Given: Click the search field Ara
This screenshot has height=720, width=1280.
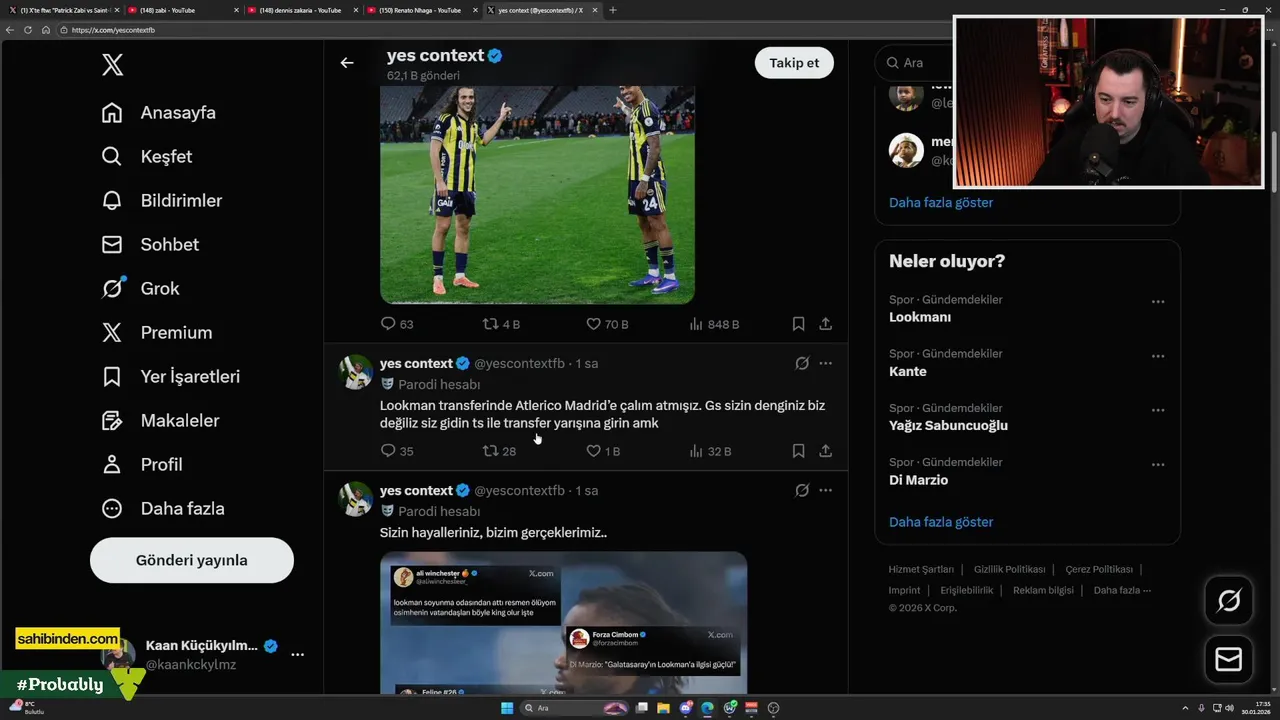Looking at the screenshot, I should pos(913,63).
